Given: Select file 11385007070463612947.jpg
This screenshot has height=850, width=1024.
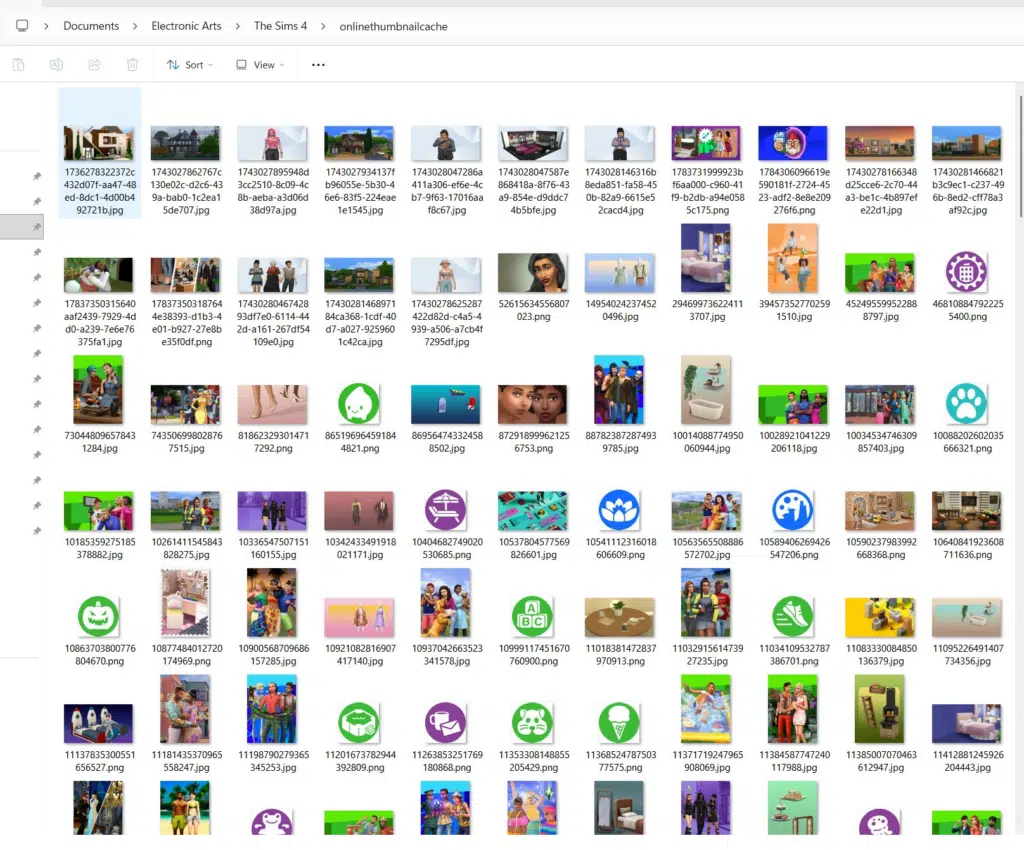Looking at the screenshot, I should 880,723.
